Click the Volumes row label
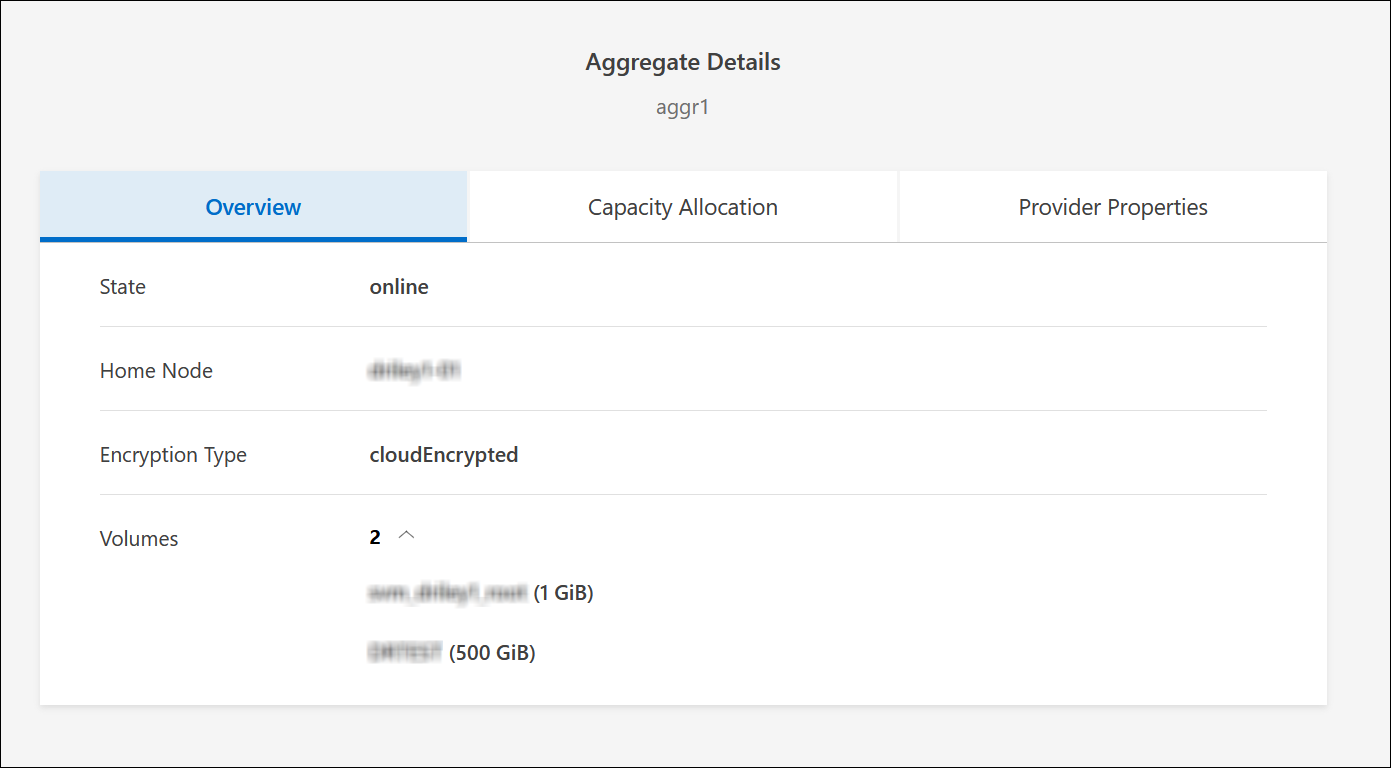Image resolution: width=1391 pixels, height=768 pixels. [x=139, y=539]
